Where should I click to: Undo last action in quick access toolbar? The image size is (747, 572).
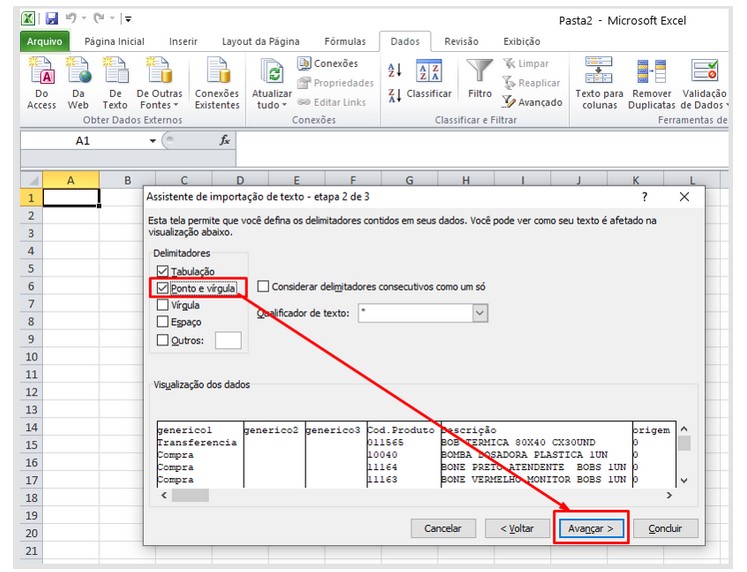[x=71, y=18]
